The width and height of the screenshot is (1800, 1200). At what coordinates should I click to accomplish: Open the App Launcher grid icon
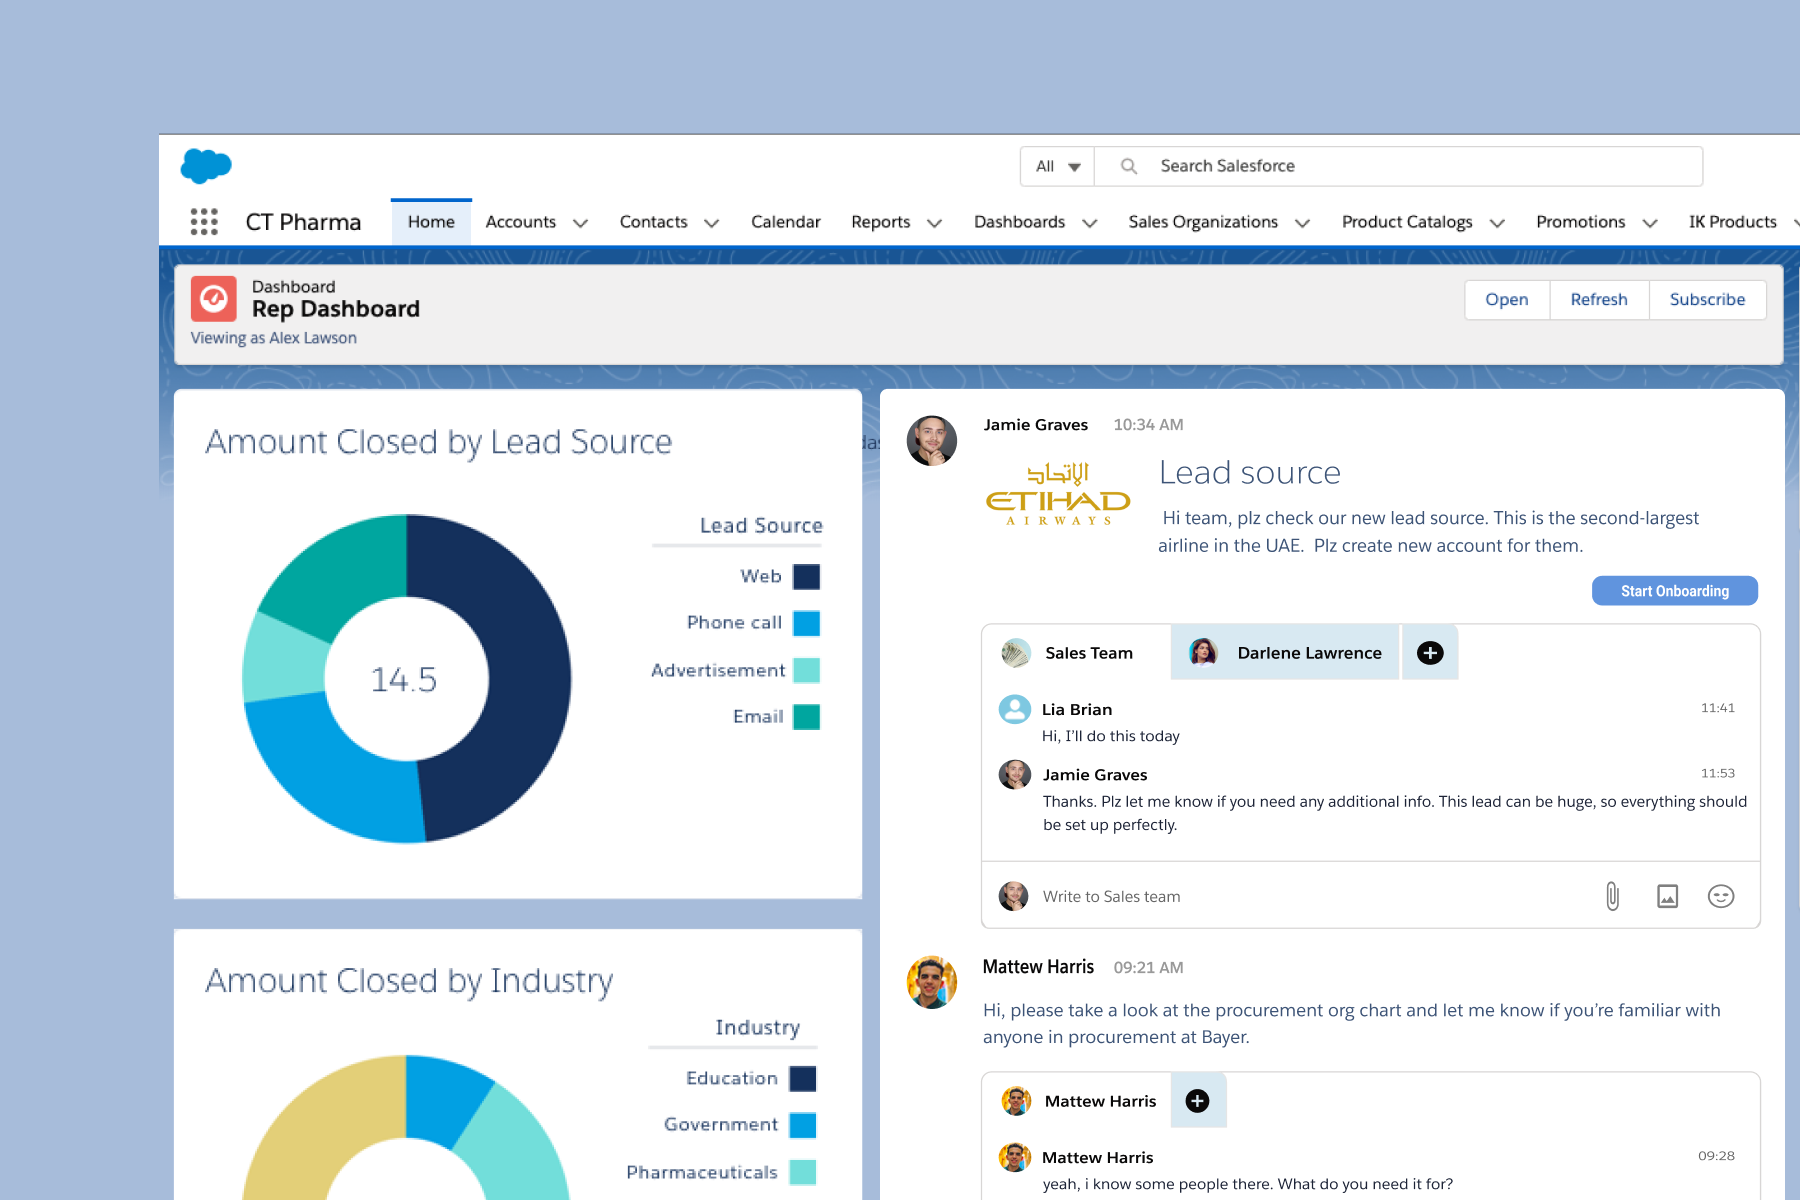coord(204,222)
